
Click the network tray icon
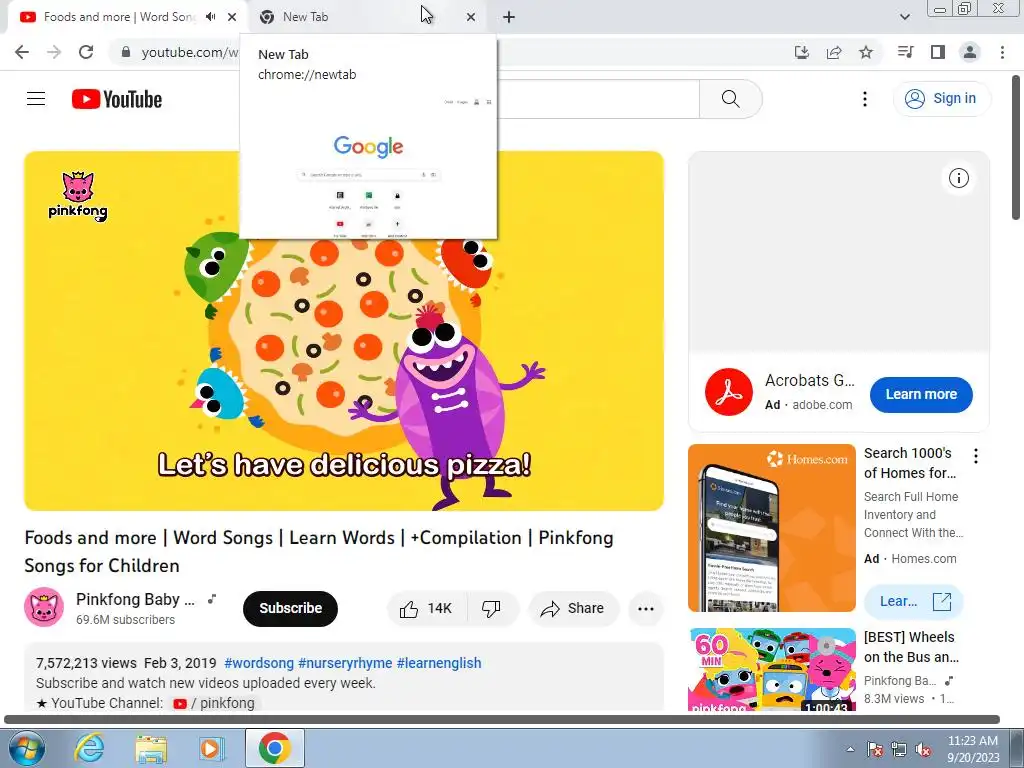click(899, 750)
